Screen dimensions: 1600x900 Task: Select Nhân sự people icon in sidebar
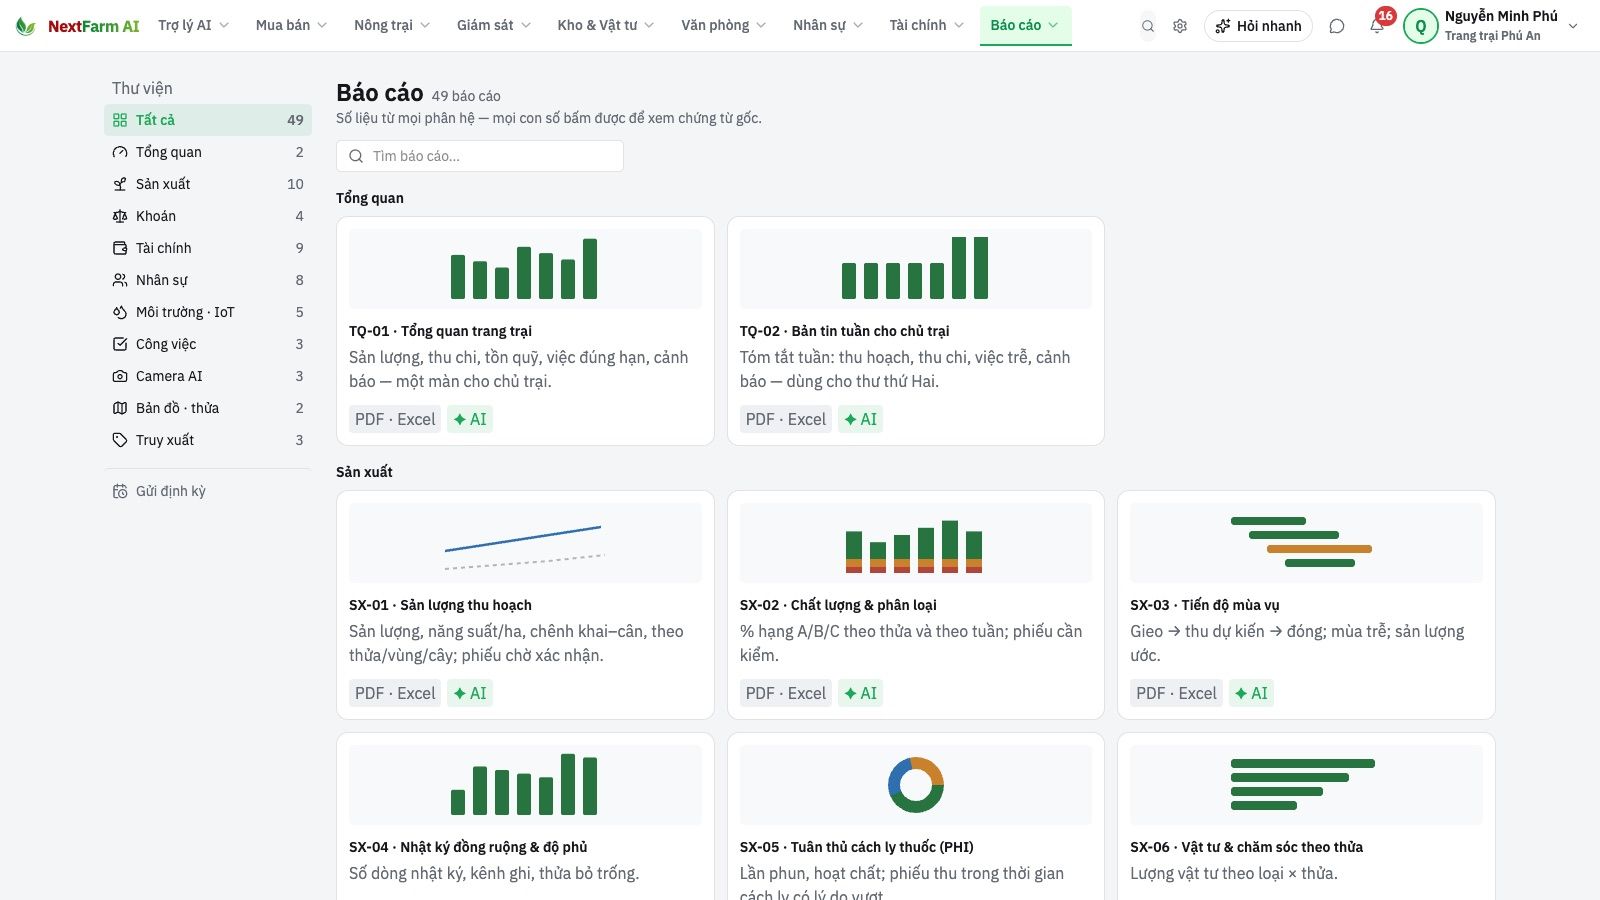[120, 280]
